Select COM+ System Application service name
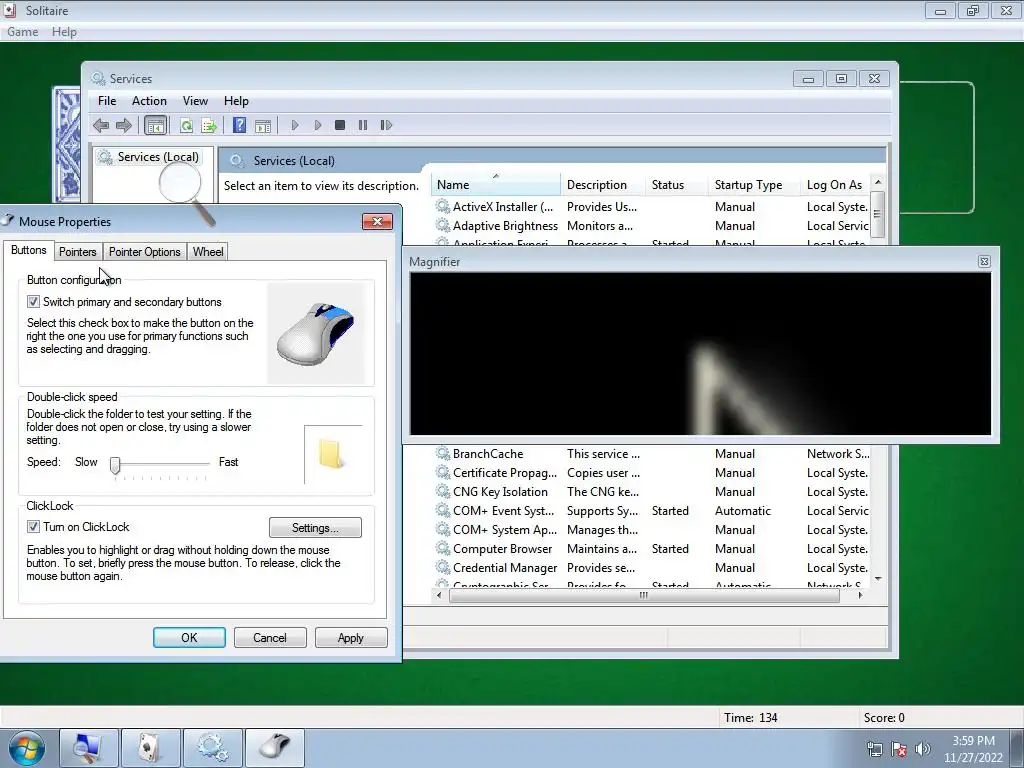Image resolution: width=1024 pixels, height=768 pixels. click(505, 530)
